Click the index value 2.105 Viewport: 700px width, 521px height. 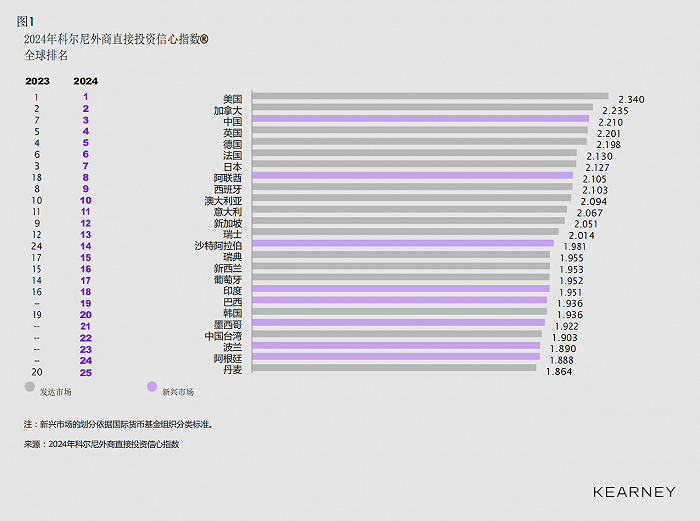(x=595, y=179)
